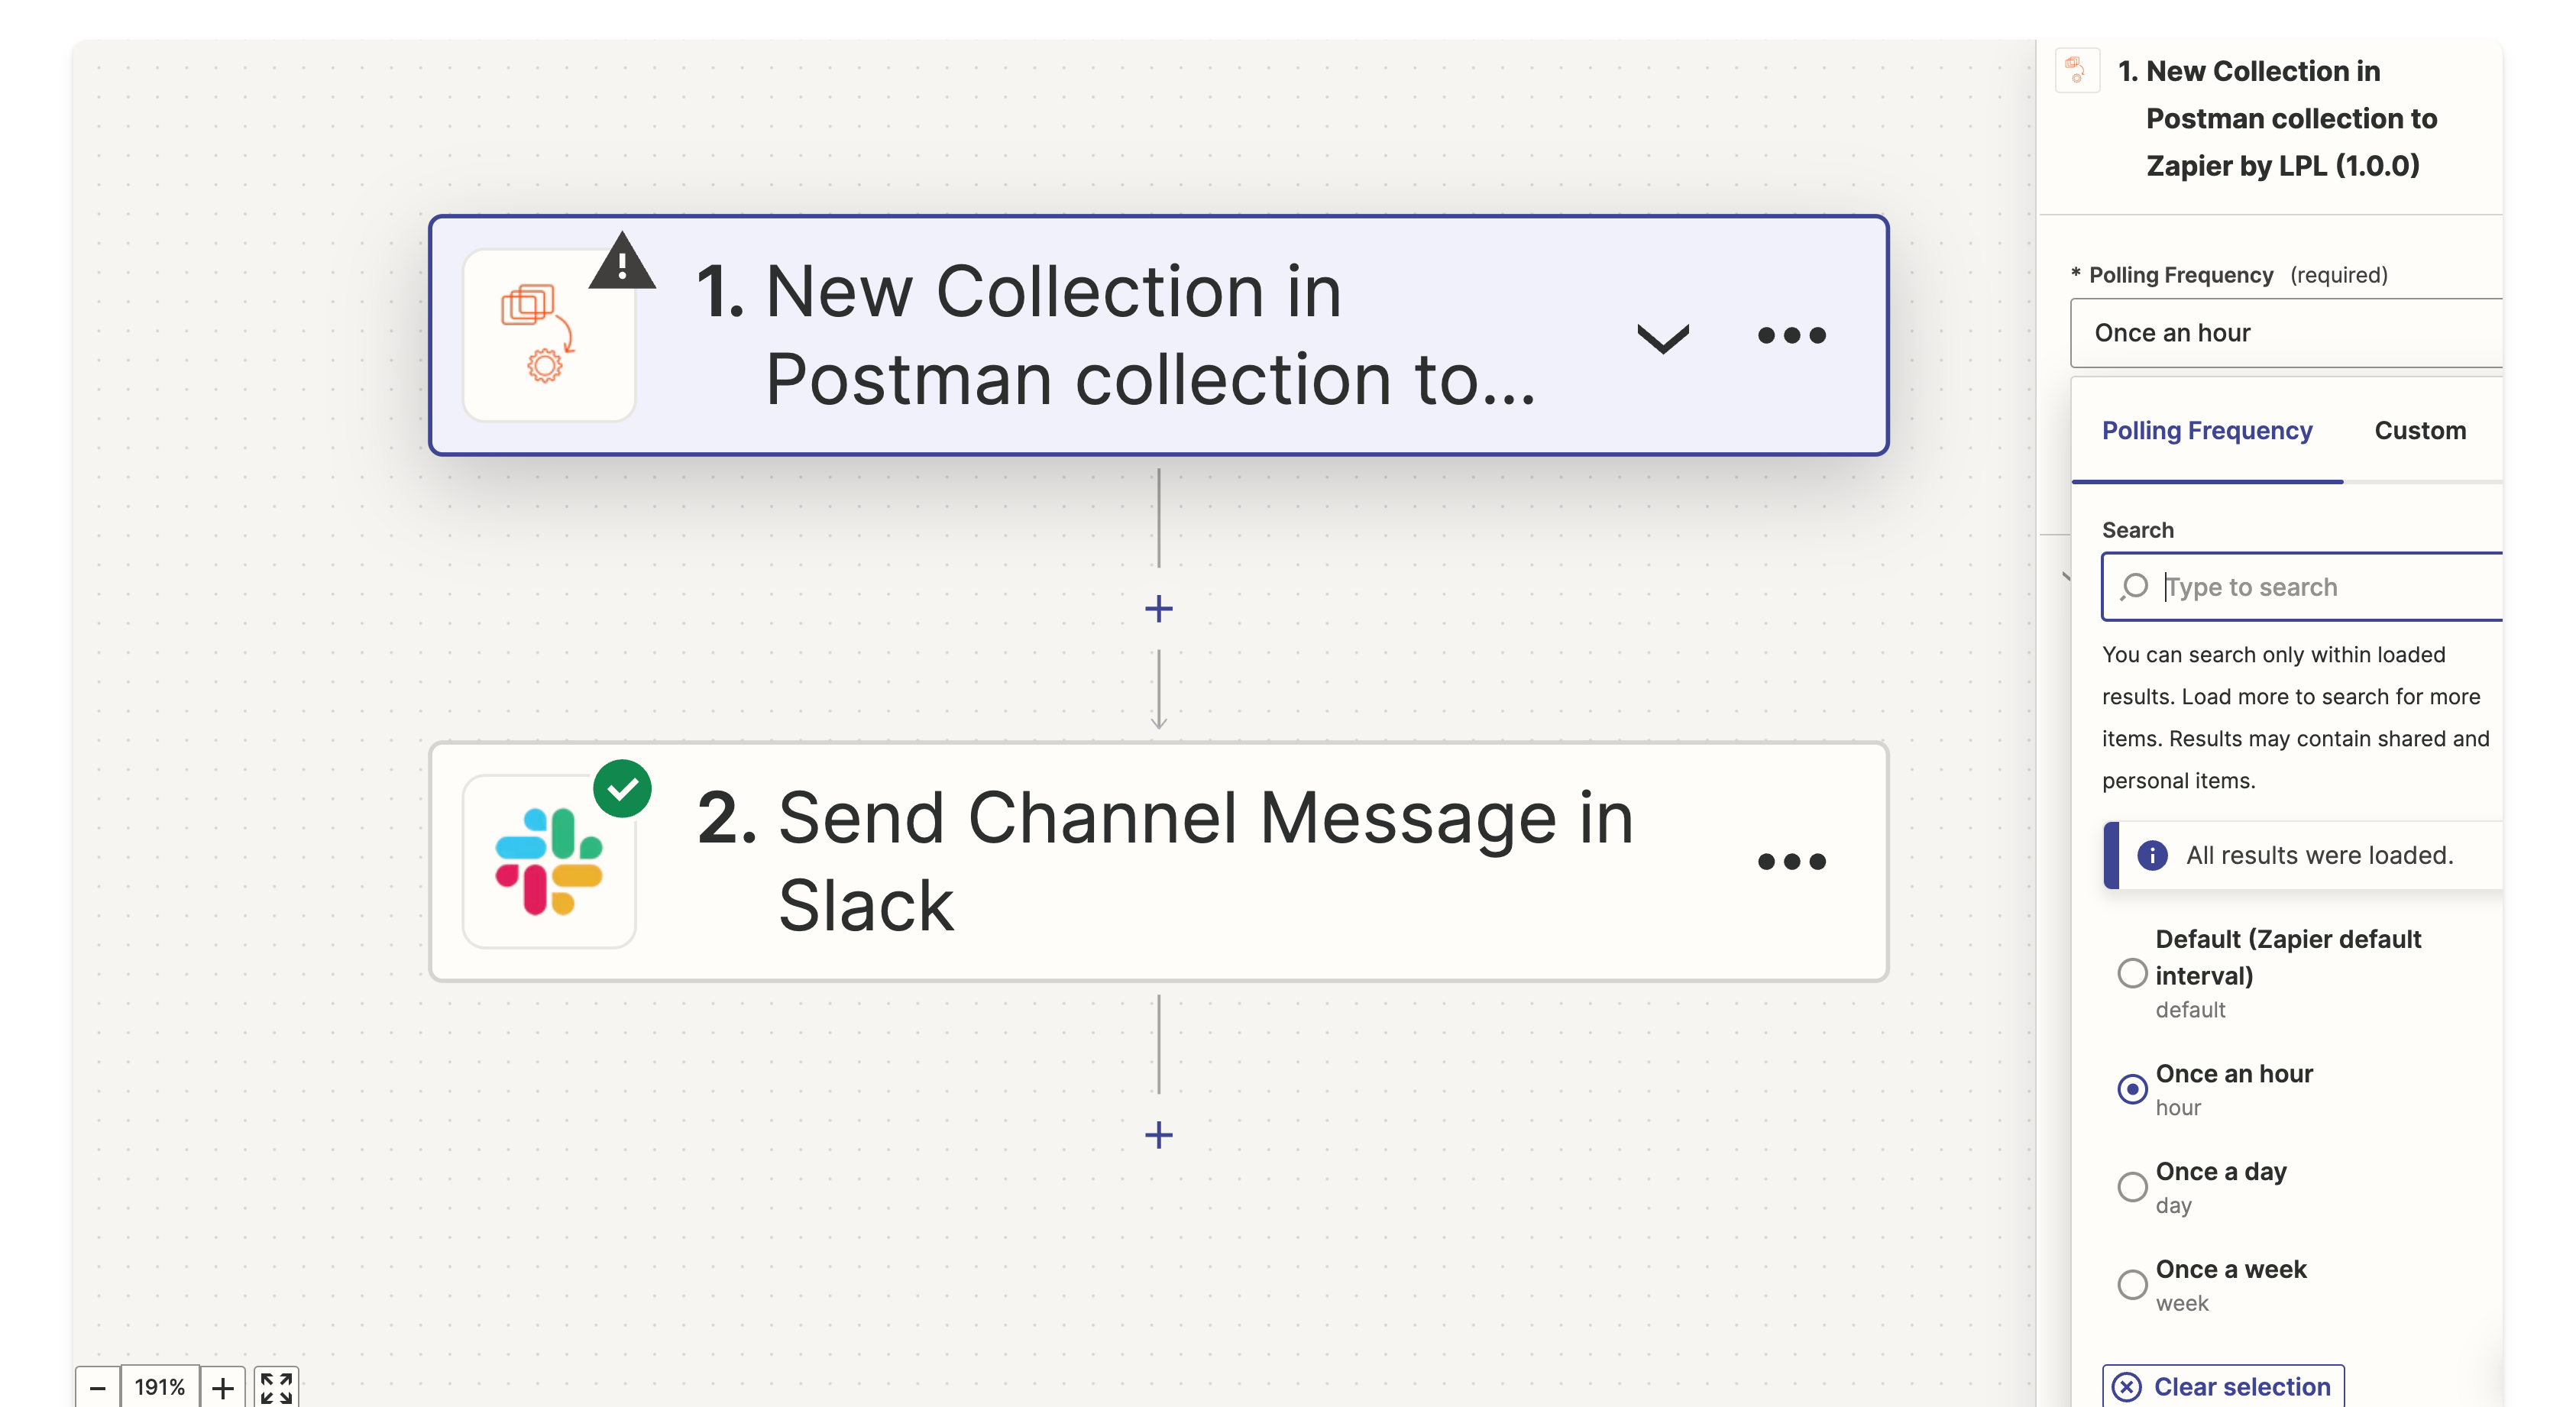Open the three-dot menu on Slack step
The height and width of the screenshot is (1407, 2576).
point(1791,861)
